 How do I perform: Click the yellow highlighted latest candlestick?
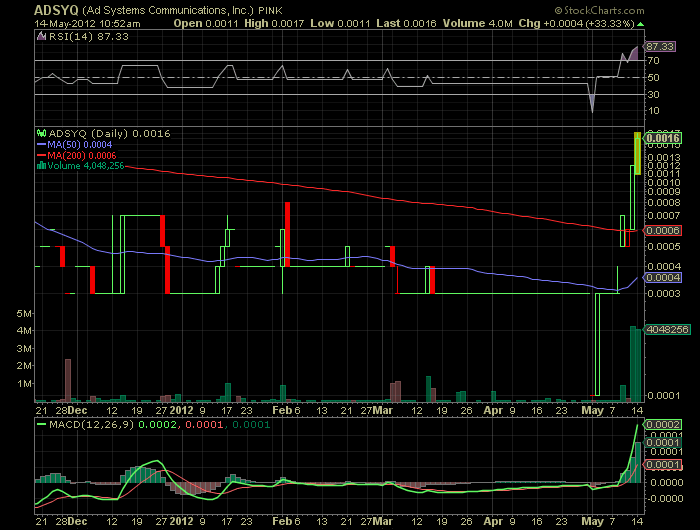coord(638,153)
